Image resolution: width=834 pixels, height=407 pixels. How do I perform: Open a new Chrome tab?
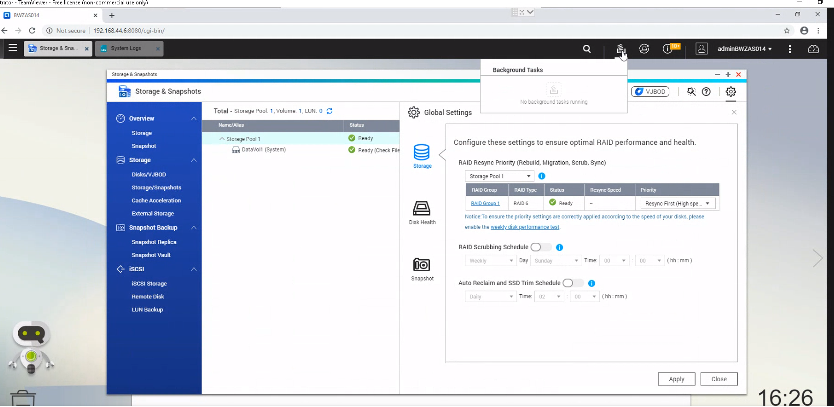(x=112, y=15)
